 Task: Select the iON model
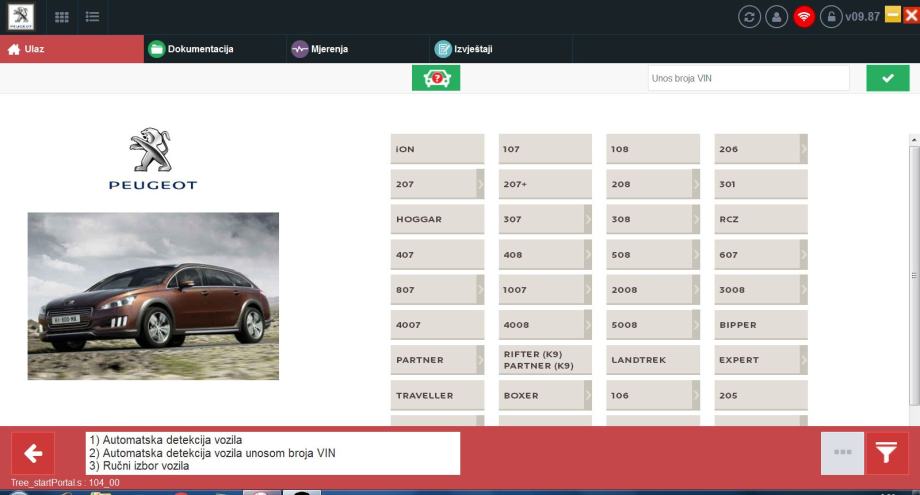[x=437, y=149]
